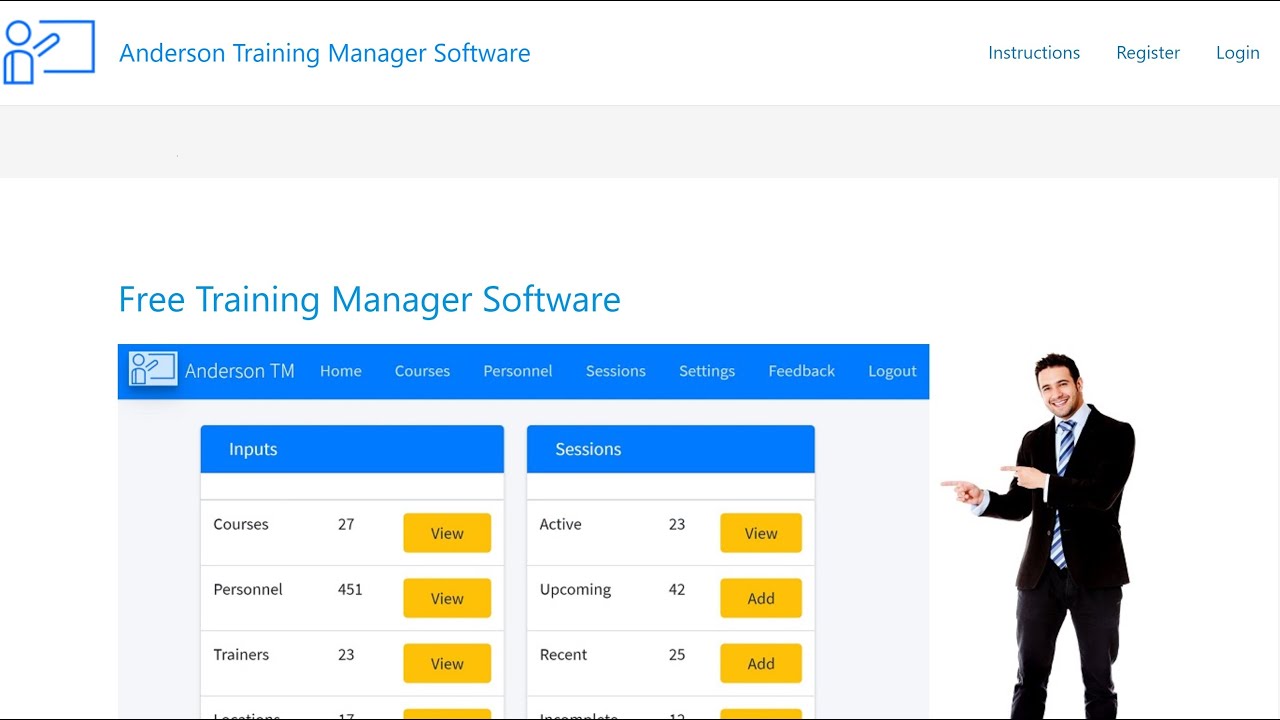The width and height of the screenshot is (1280, 720).
Task: Click the Upcoming count 42
Action: (677, 589)
